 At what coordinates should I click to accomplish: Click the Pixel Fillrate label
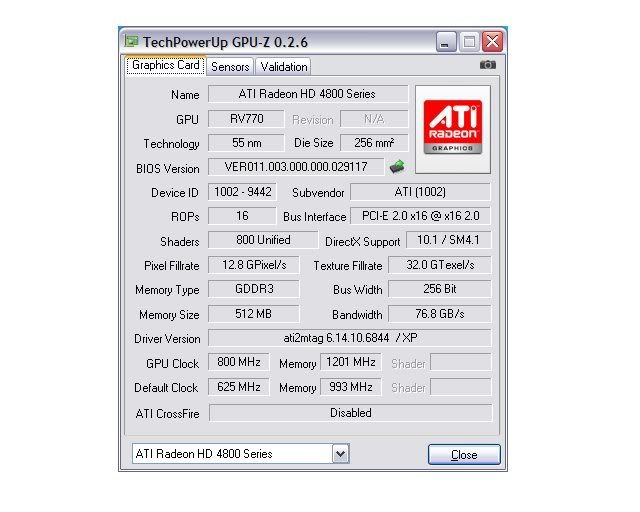[171, 266]
